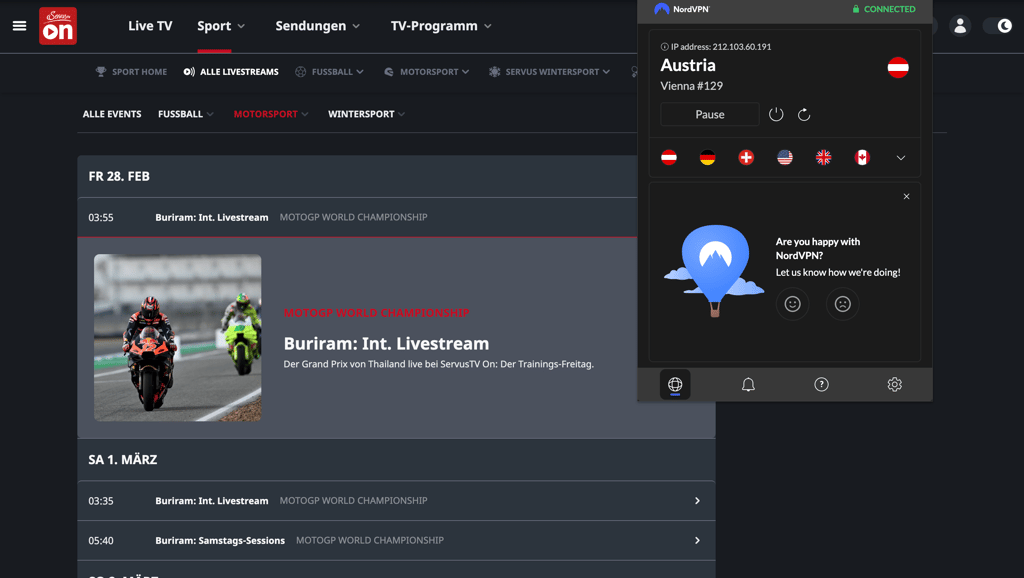Click the trophy icon beside Sport Home
Image resolution: width=1024 pixels, height=578 pixels.
101,72
